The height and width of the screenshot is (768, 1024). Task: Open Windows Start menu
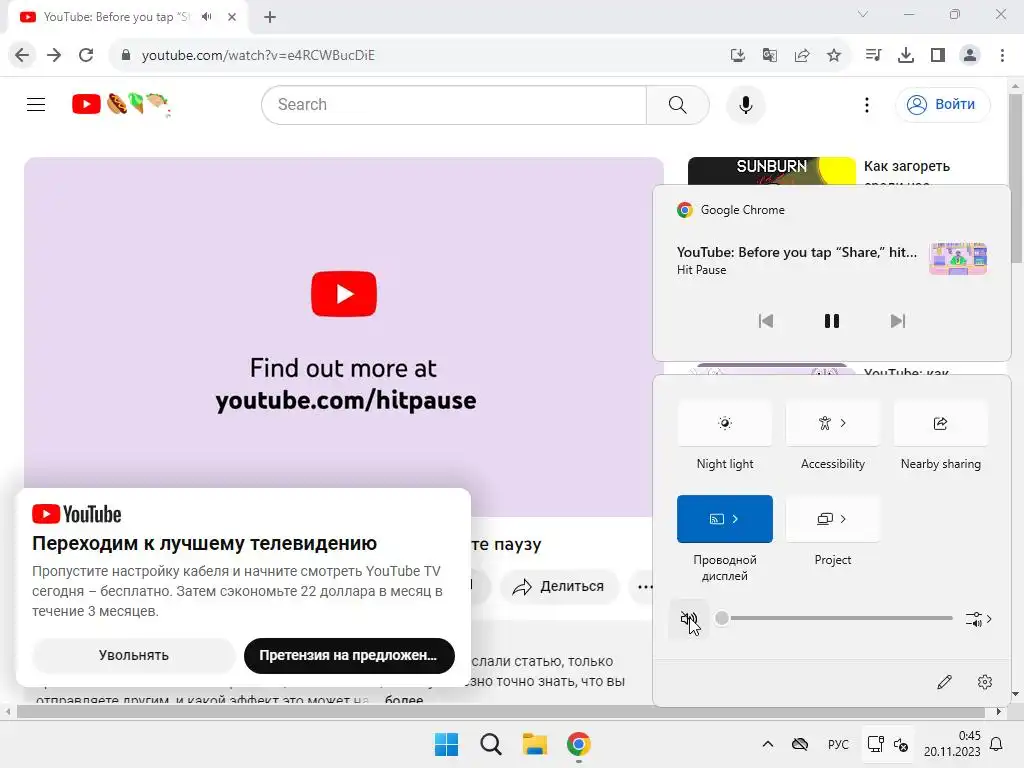tap(447, 744)
